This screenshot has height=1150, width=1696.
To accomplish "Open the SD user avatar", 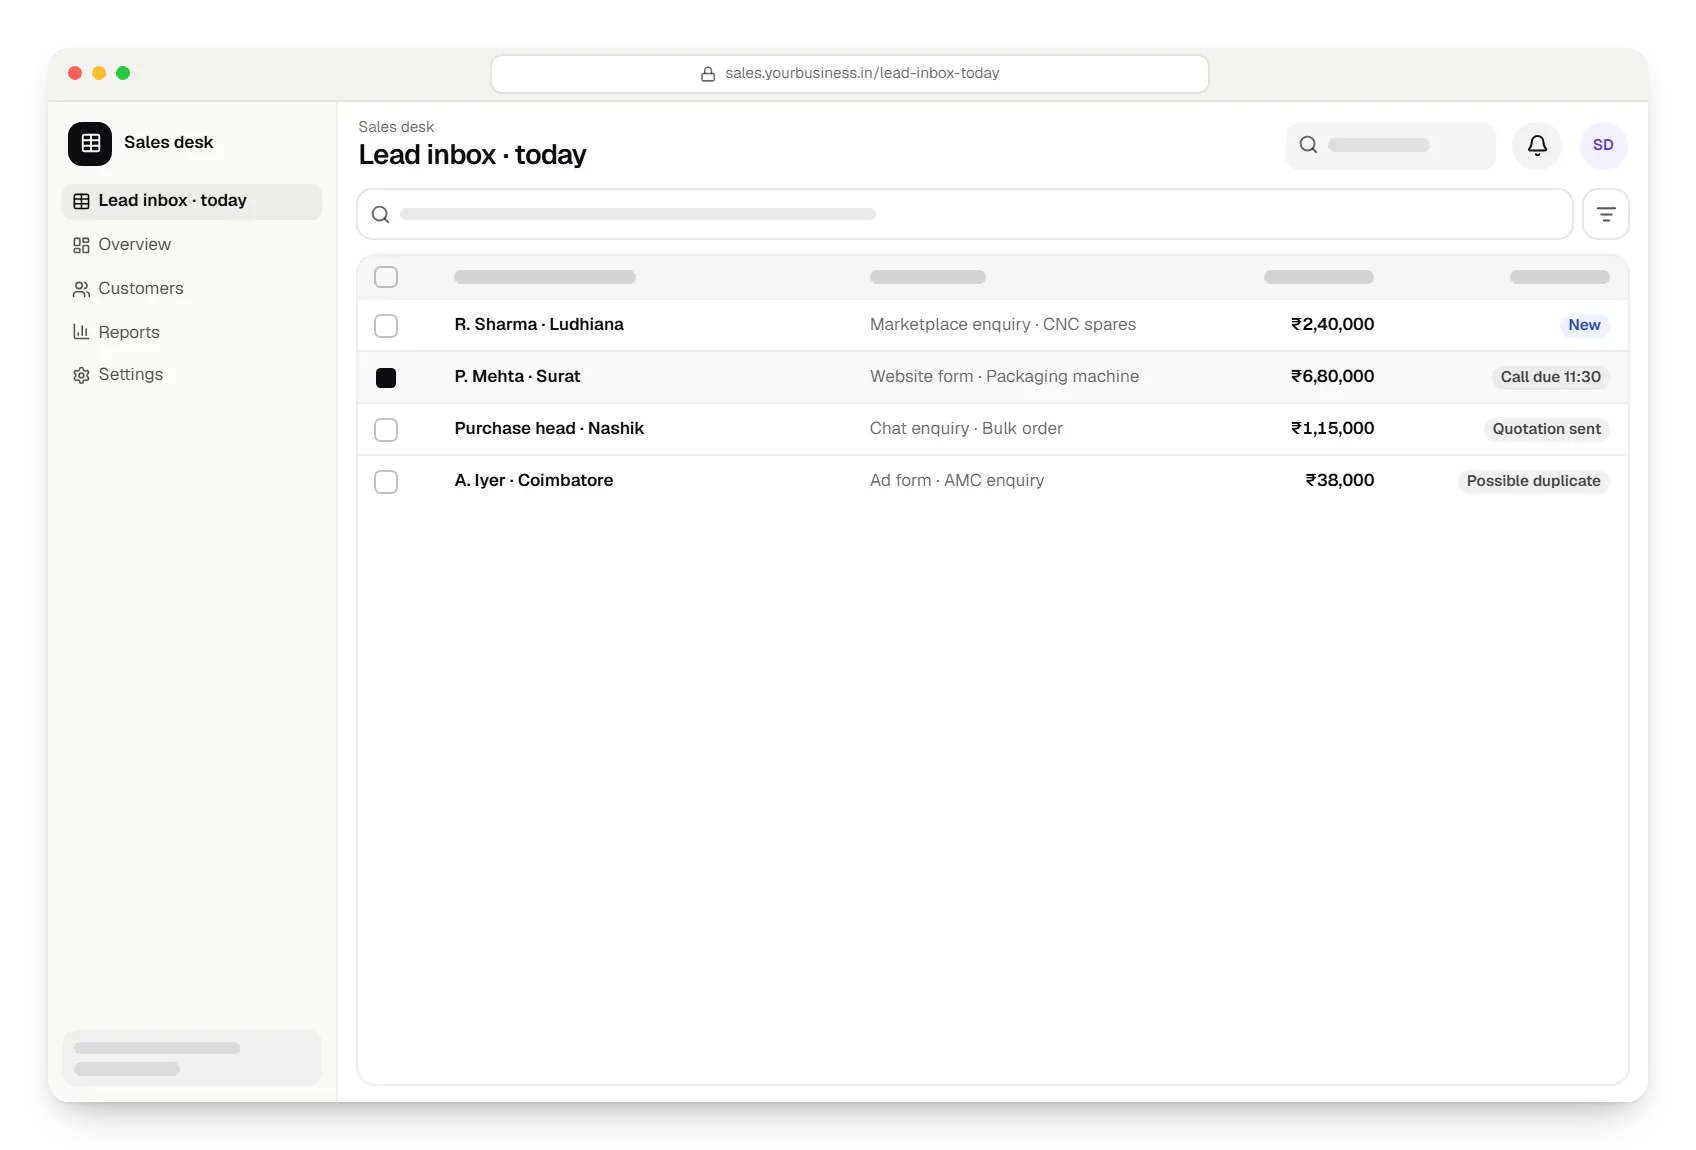I will point(1603,145).
